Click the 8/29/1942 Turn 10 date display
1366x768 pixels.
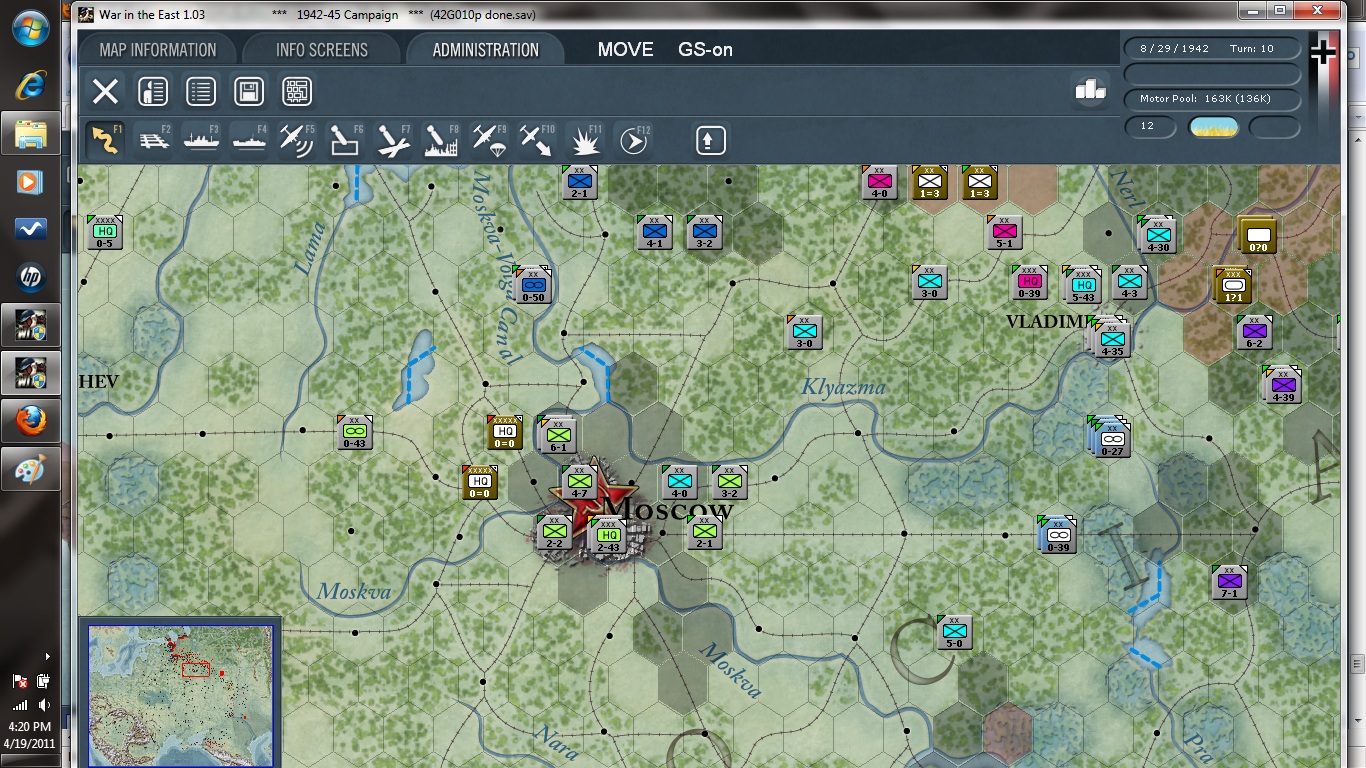coord(1212,49)
